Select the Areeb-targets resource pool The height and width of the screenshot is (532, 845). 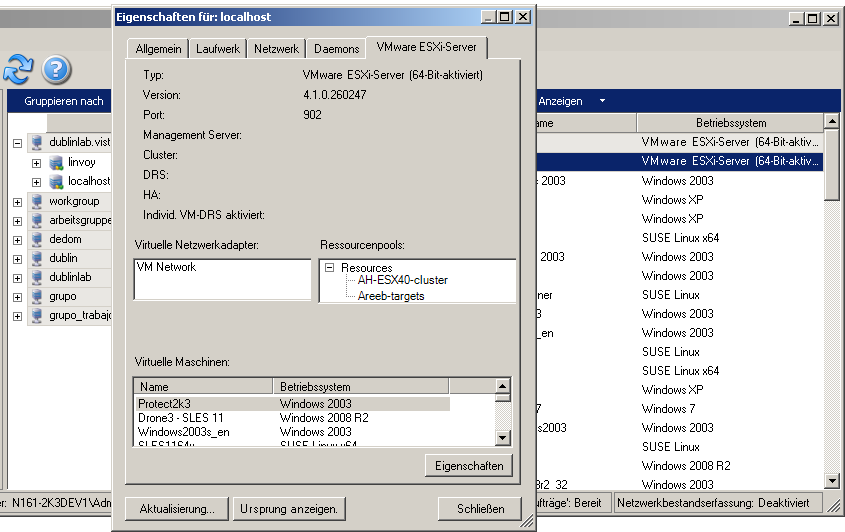(x=390, y=296)
